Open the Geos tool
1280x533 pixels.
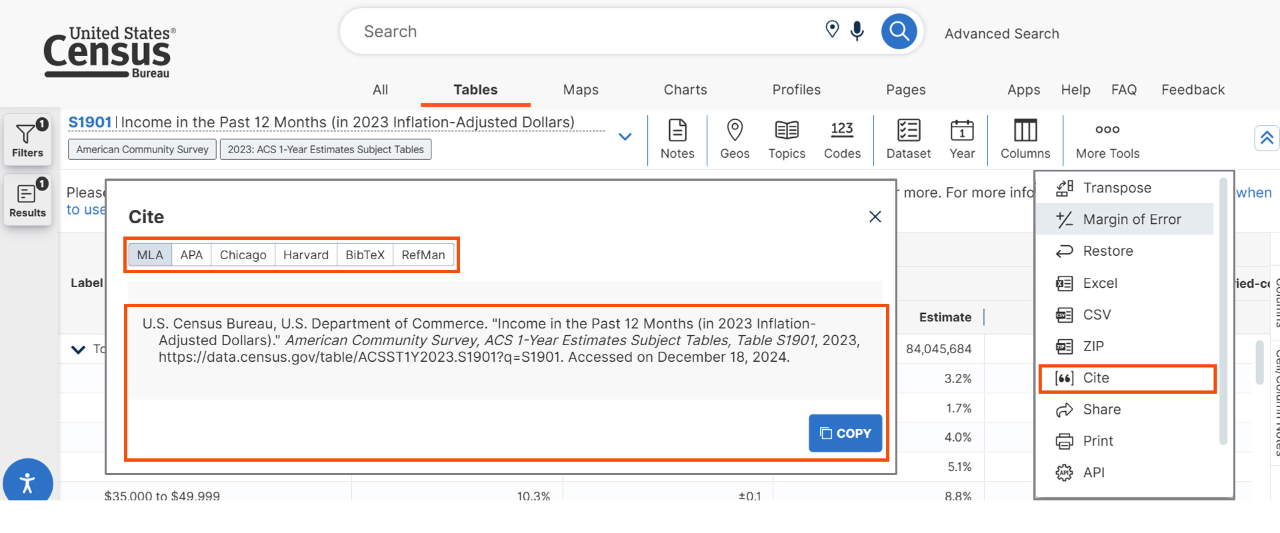[735, 139]
